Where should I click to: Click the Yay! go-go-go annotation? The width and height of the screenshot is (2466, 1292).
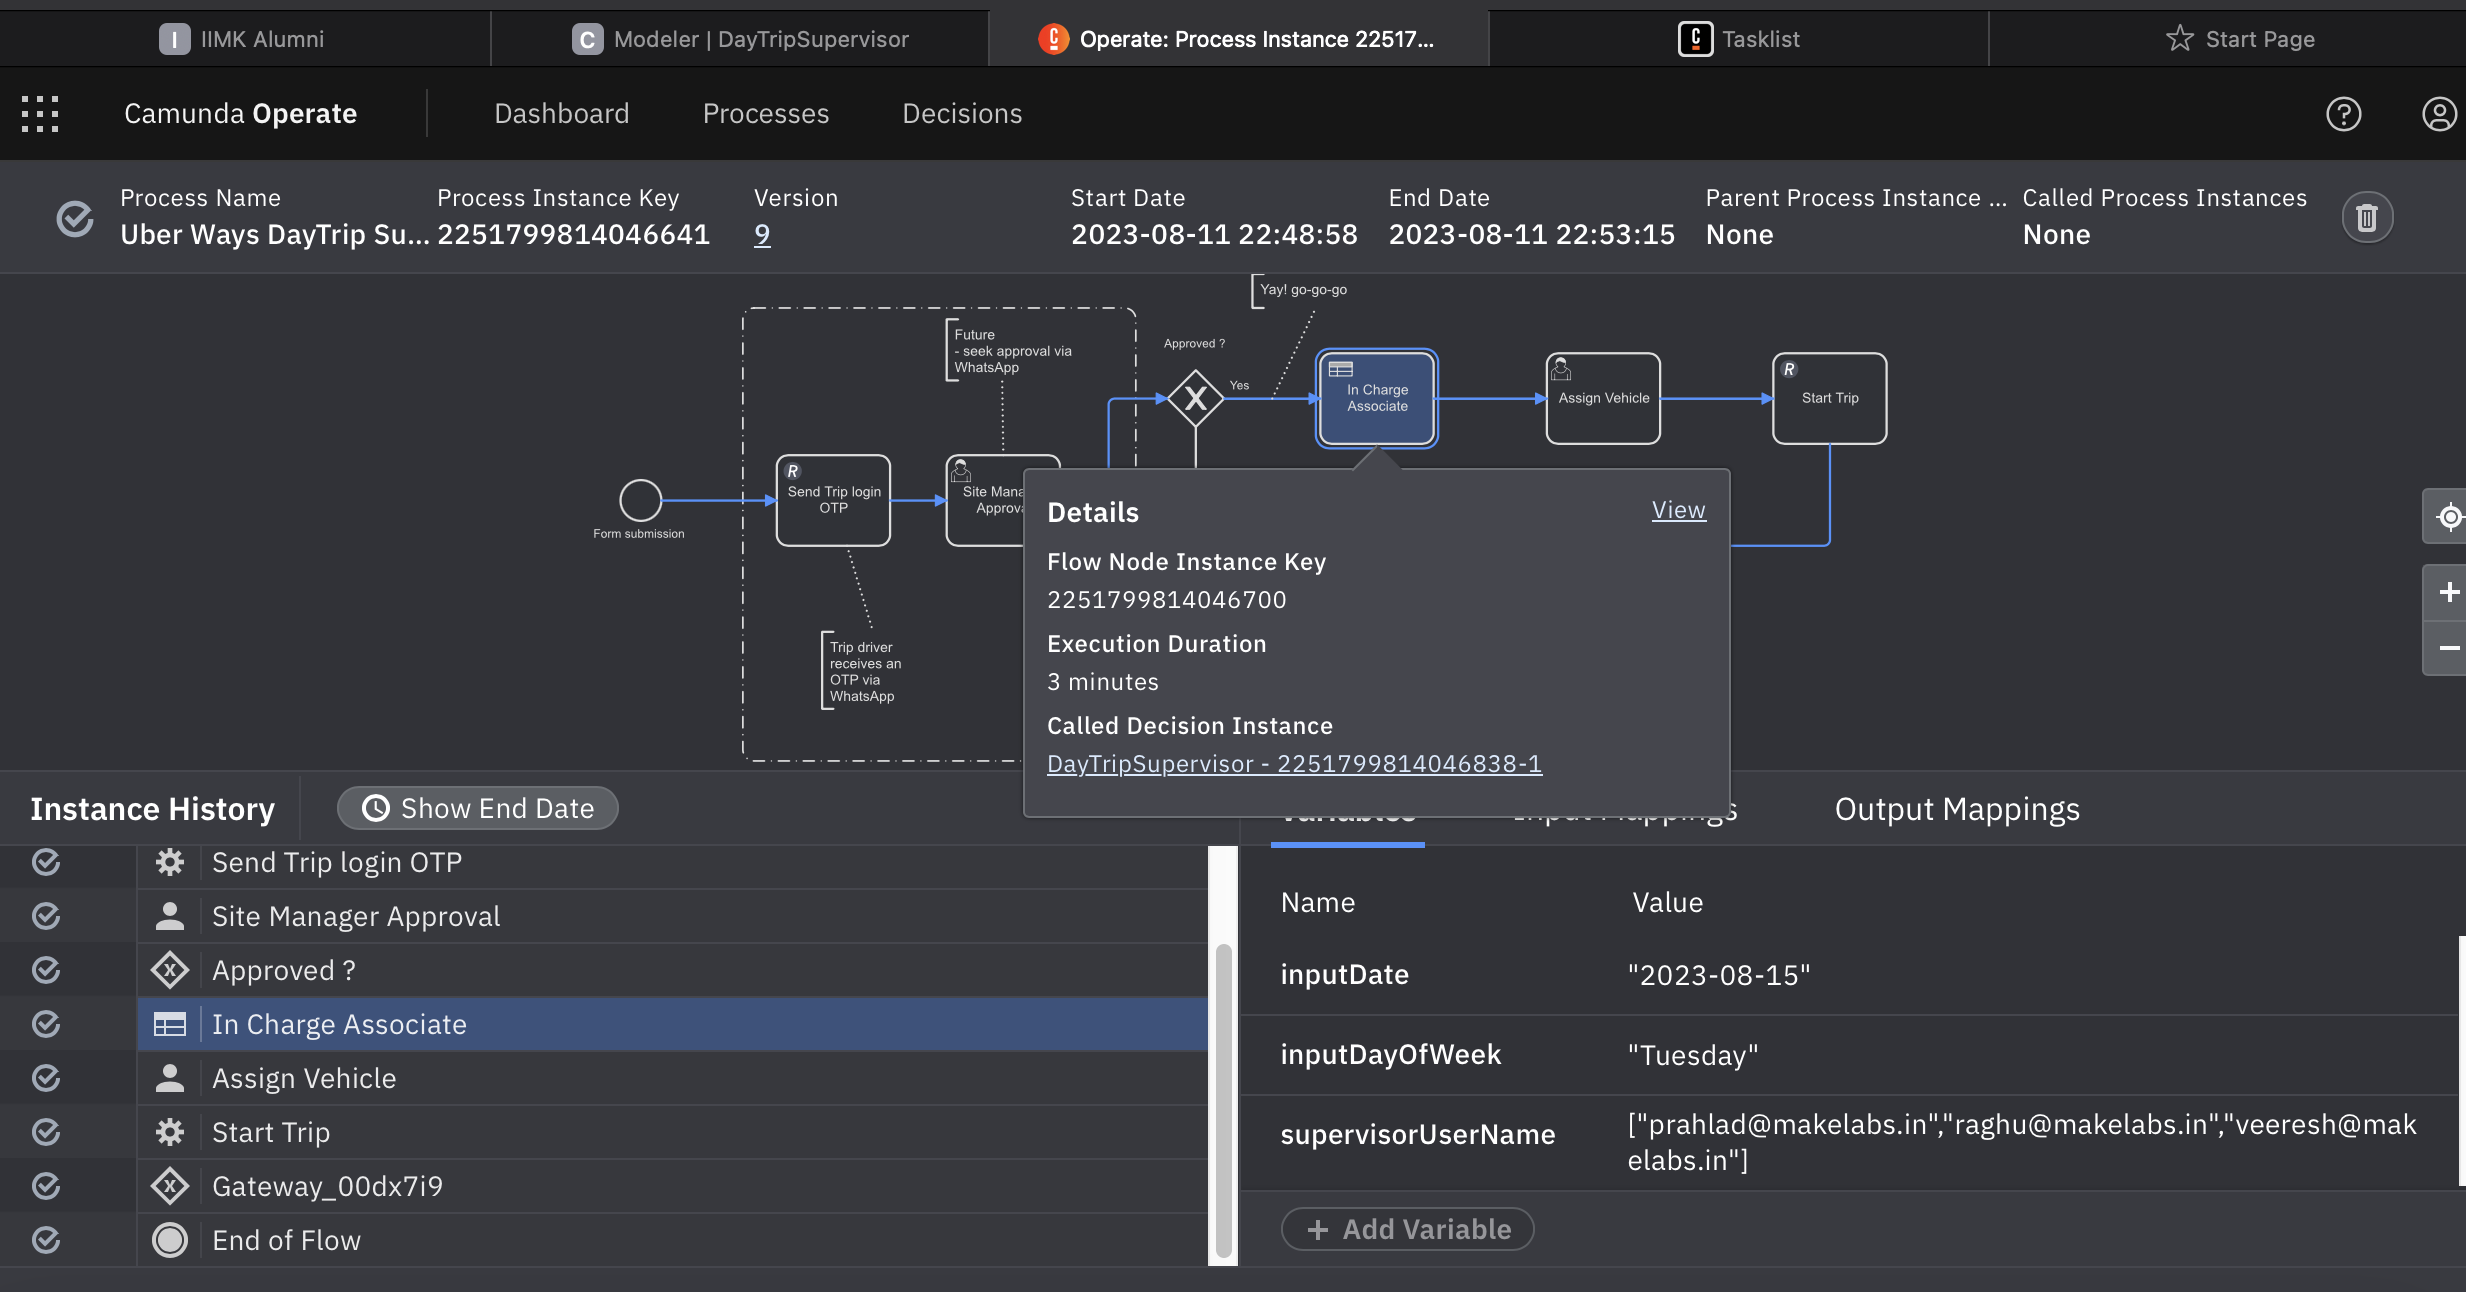coord(1302,290)
